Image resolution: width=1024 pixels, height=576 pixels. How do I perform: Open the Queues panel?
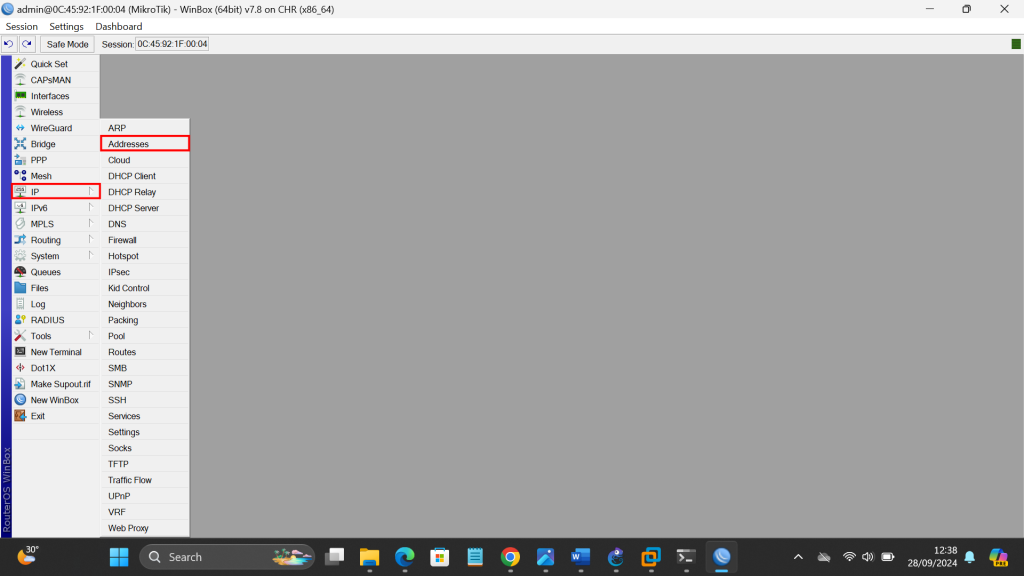[45, 272]
